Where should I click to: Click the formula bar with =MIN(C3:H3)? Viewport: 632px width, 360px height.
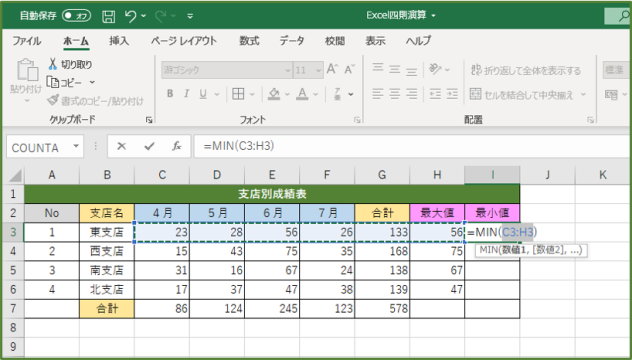tap(412, 146)
